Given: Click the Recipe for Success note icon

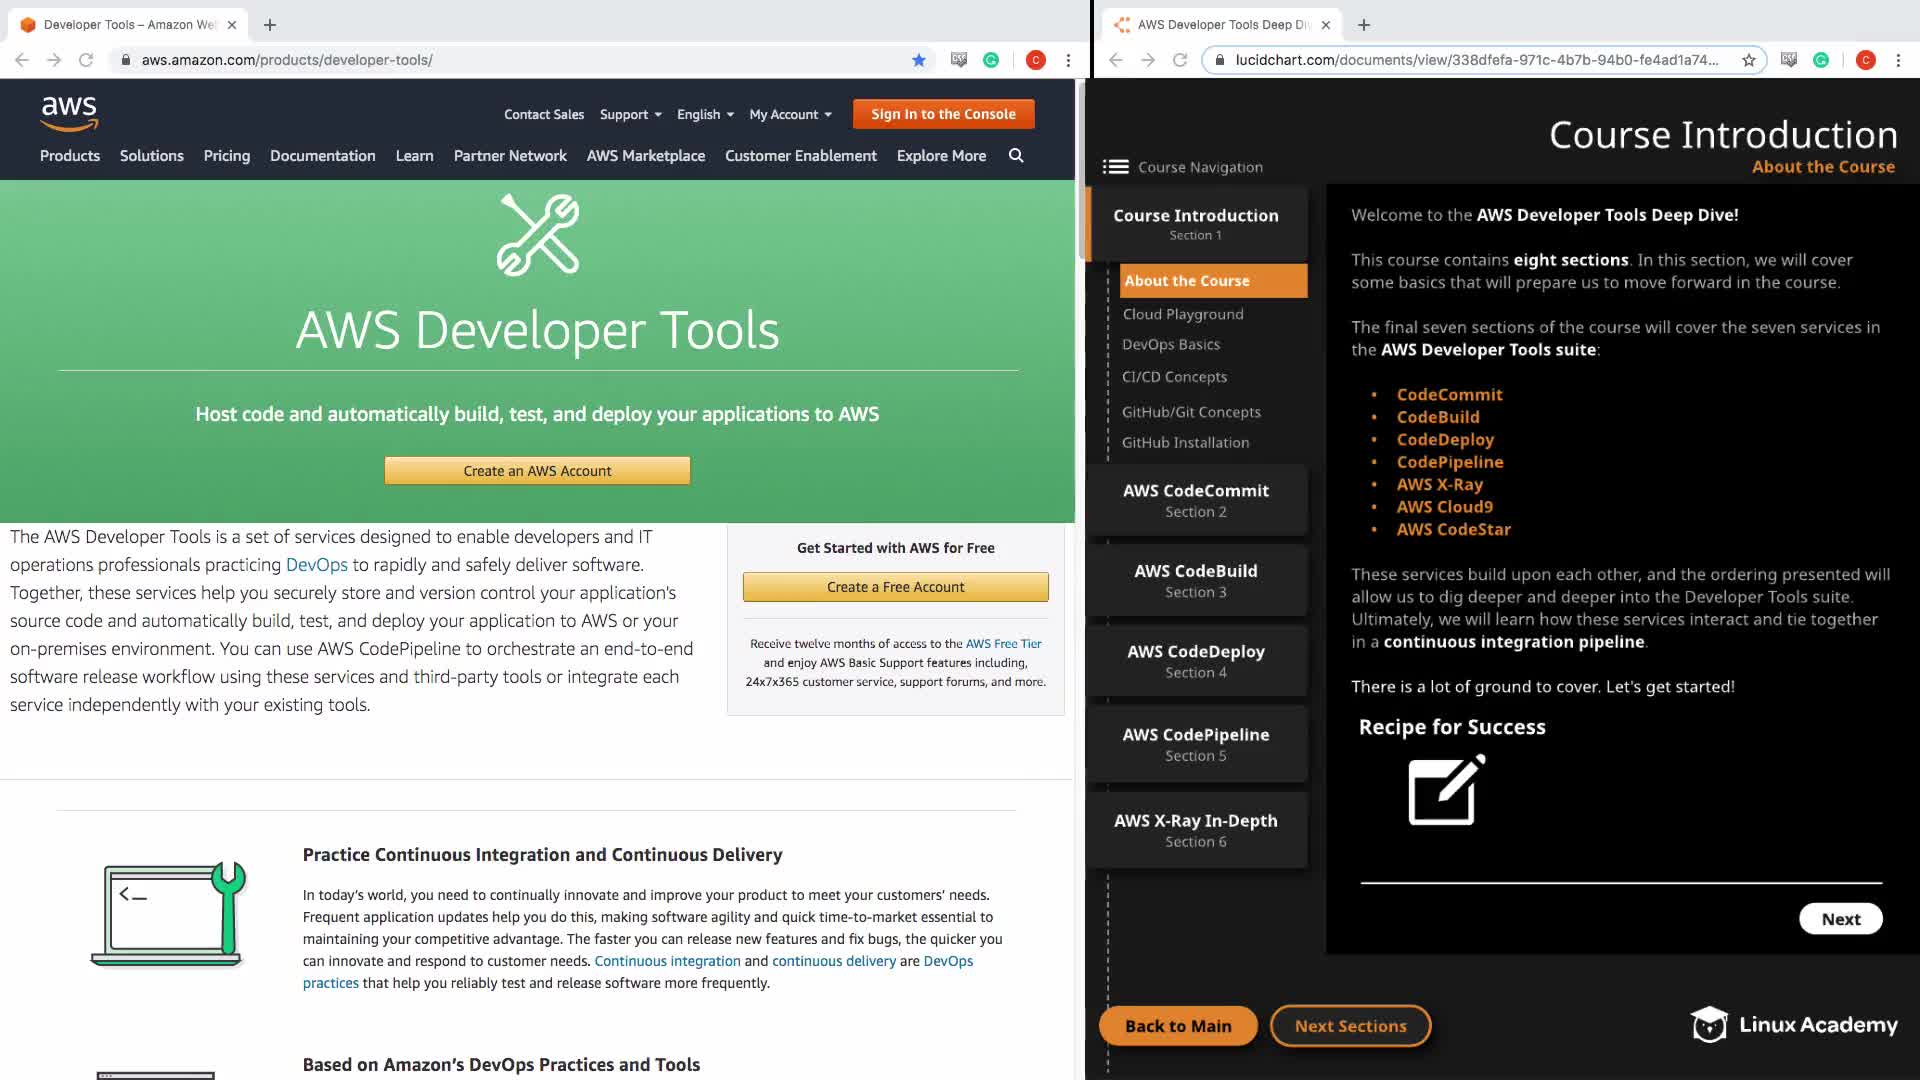Looking at the screenshot, I should (1446, 790).
